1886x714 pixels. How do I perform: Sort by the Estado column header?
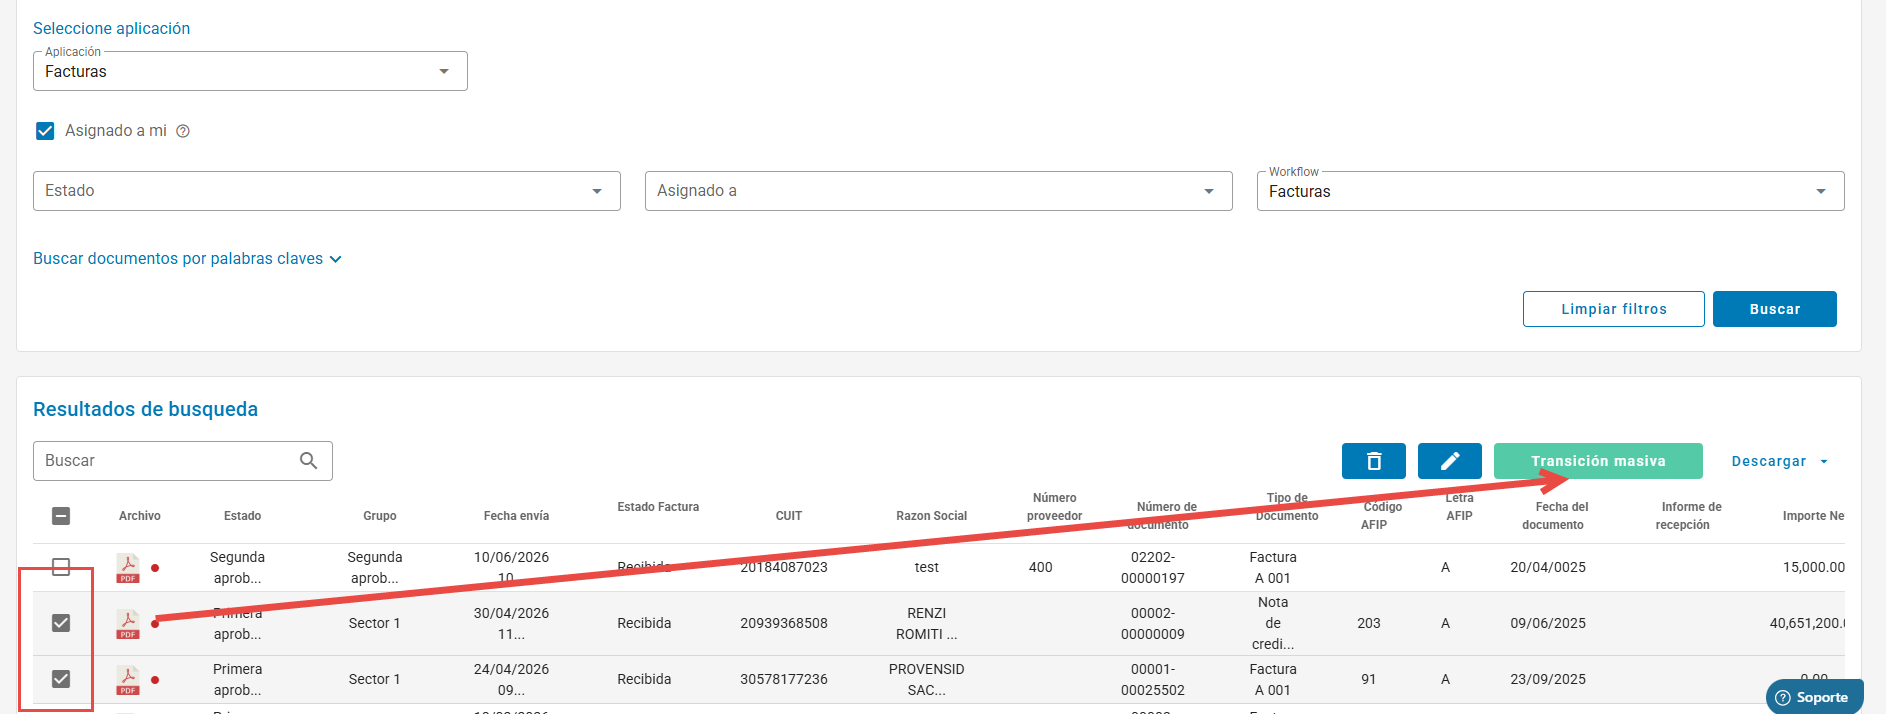(242, 516)
